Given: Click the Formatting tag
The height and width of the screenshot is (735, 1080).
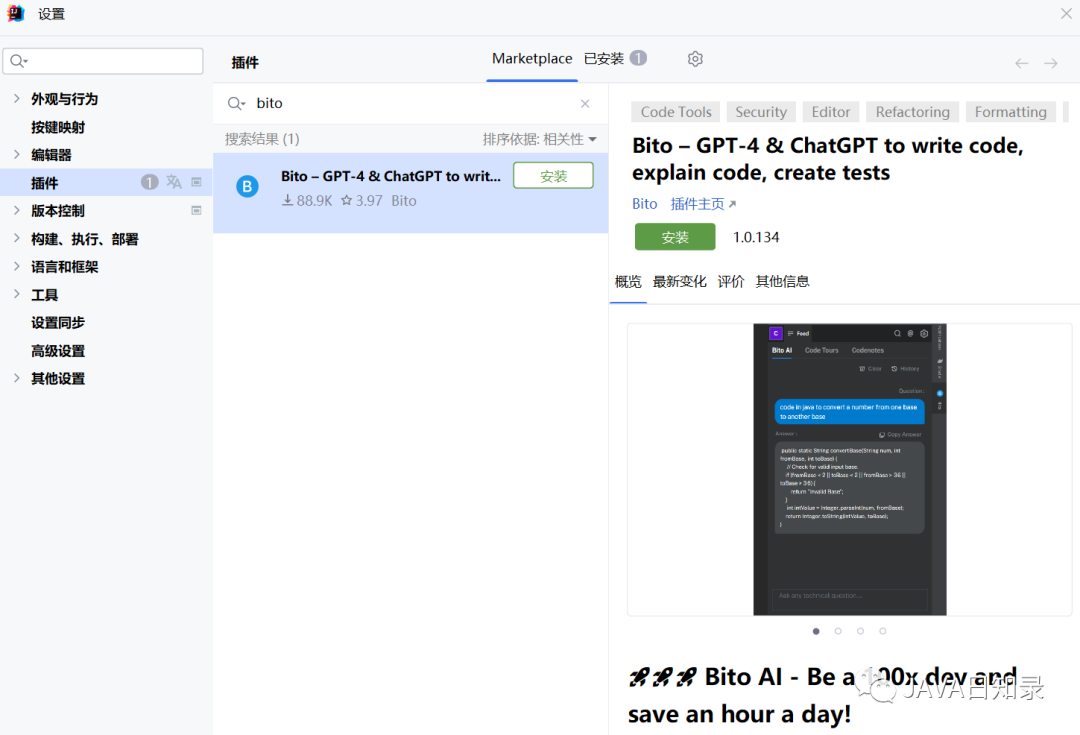Looking at the screenshot, I should [1010, 112].
